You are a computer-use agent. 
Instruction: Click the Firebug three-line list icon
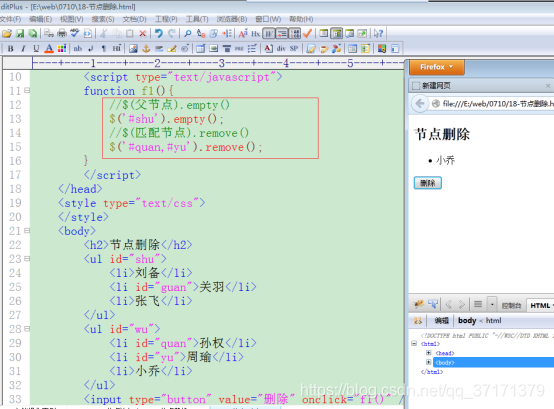[478, 304]
